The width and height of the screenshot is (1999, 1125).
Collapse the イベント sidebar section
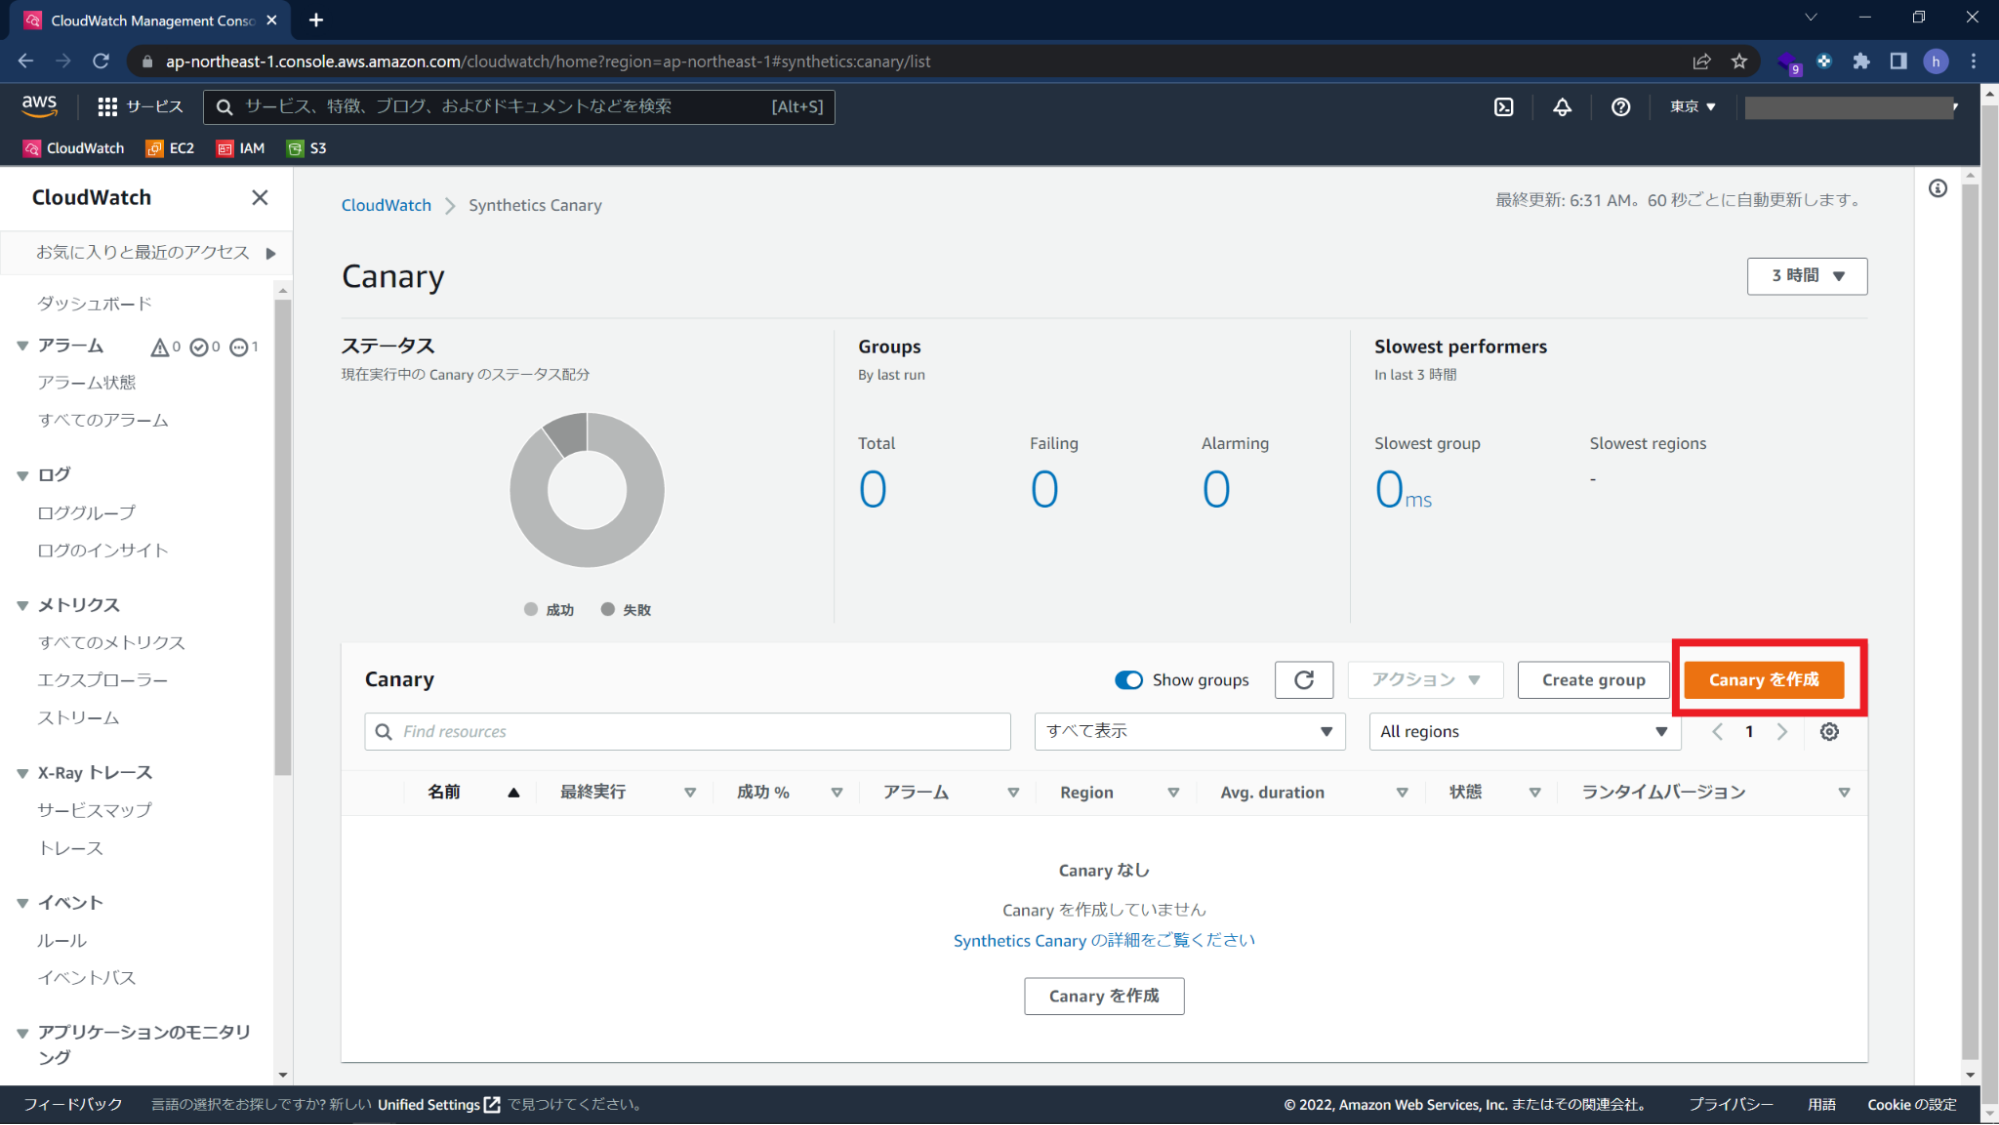point(22,904)
